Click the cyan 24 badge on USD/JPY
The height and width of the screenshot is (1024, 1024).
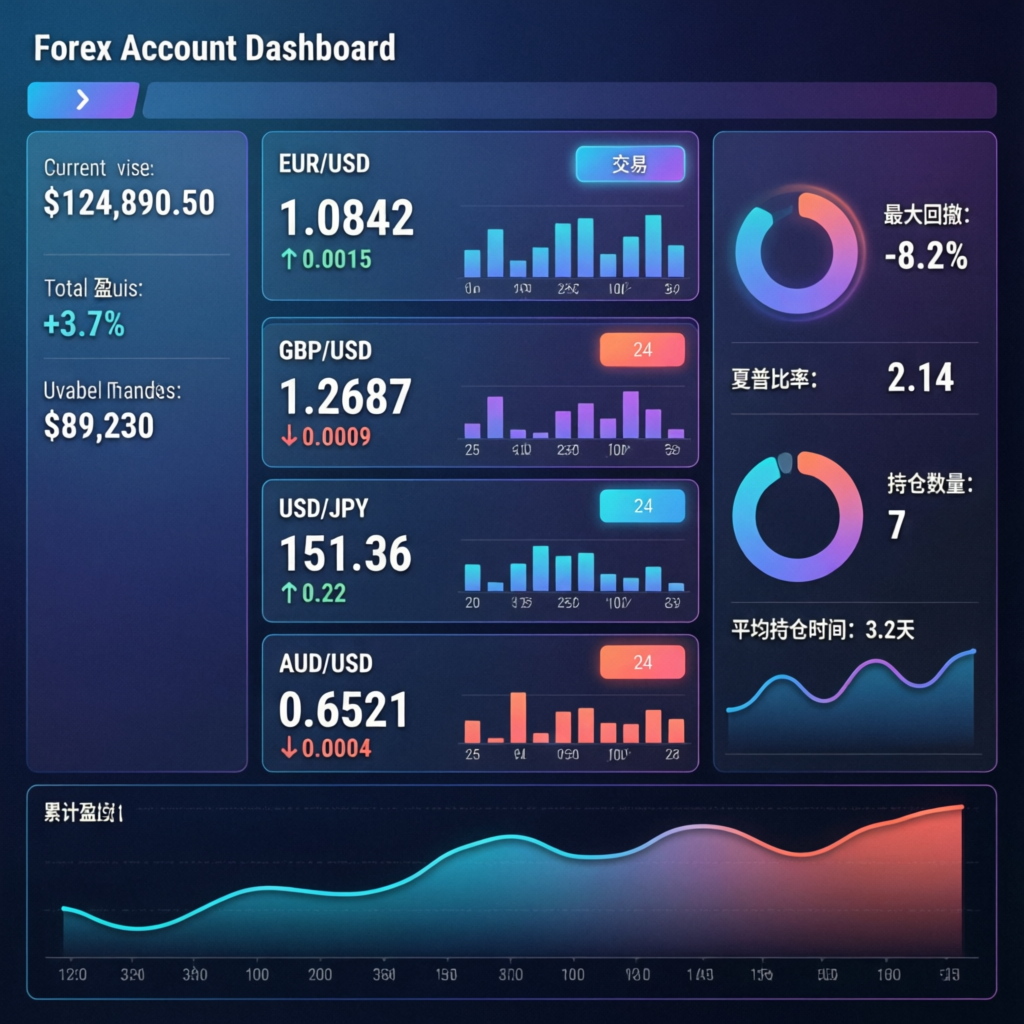642,506
